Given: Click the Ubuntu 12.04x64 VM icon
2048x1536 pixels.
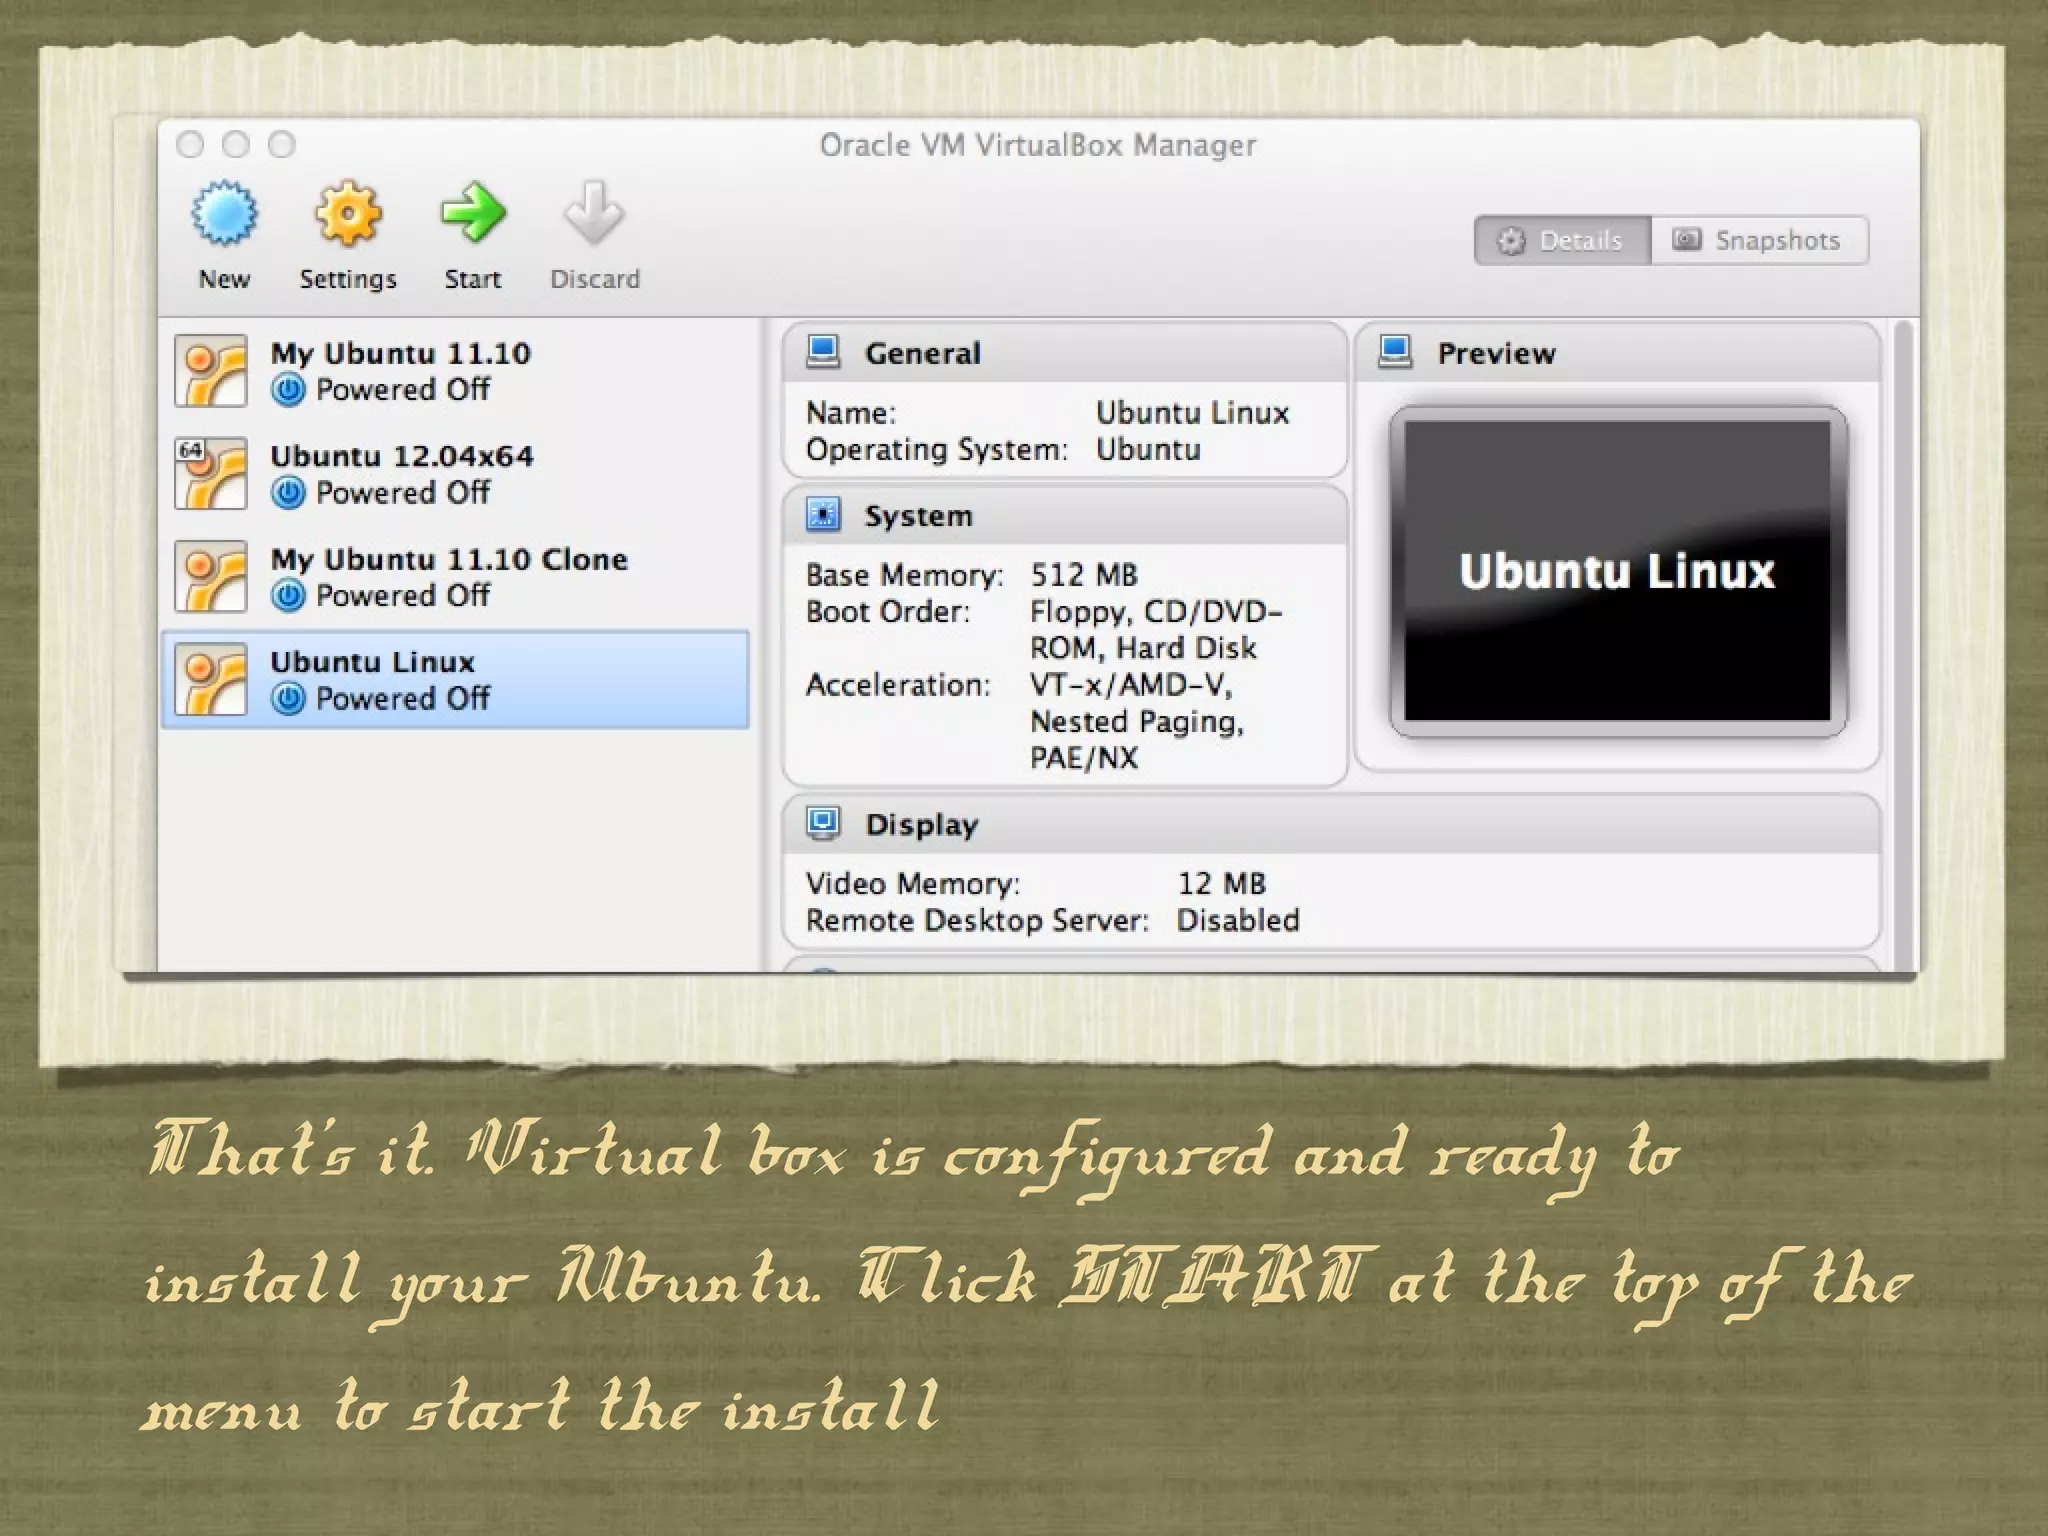Looking at the screenshot, I should 211,473.
